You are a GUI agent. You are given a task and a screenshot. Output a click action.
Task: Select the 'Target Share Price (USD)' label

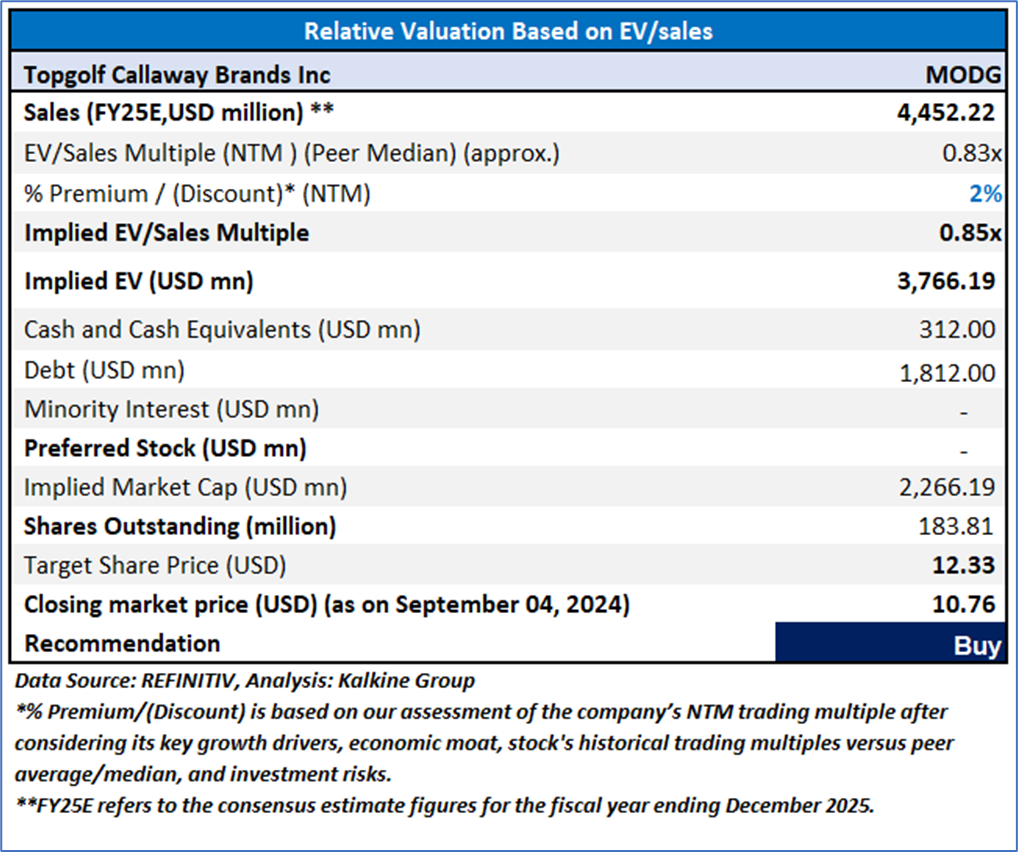click(155, 566)
